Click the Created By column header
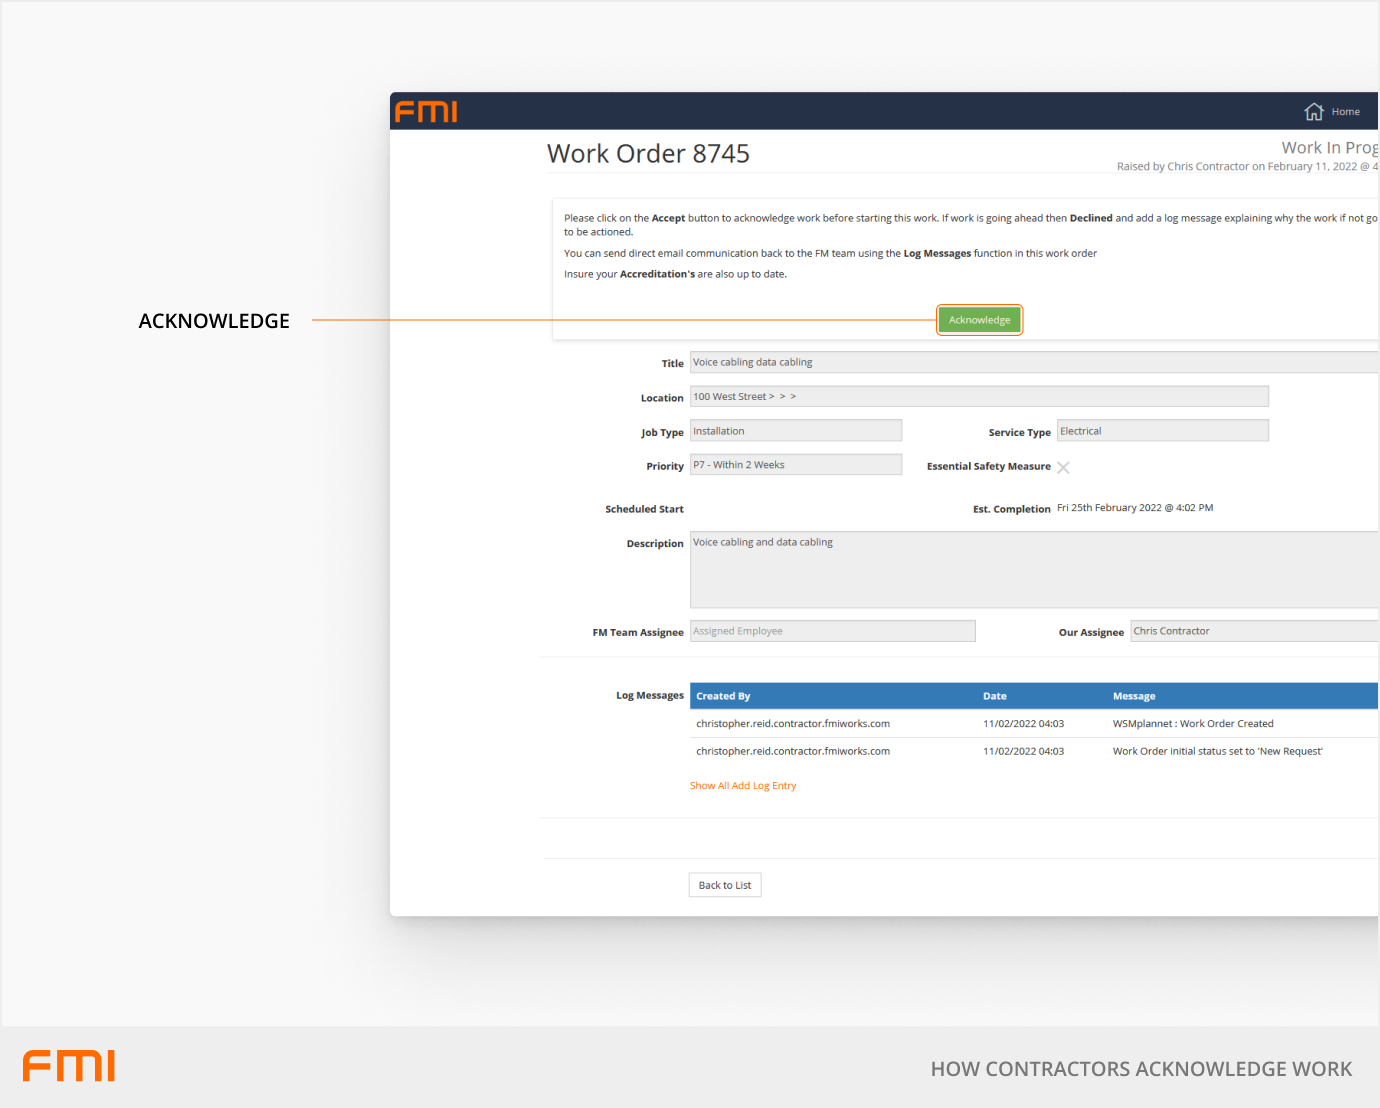The width and height of the screenshot is (1380, 1108). [x=723, y=696]
